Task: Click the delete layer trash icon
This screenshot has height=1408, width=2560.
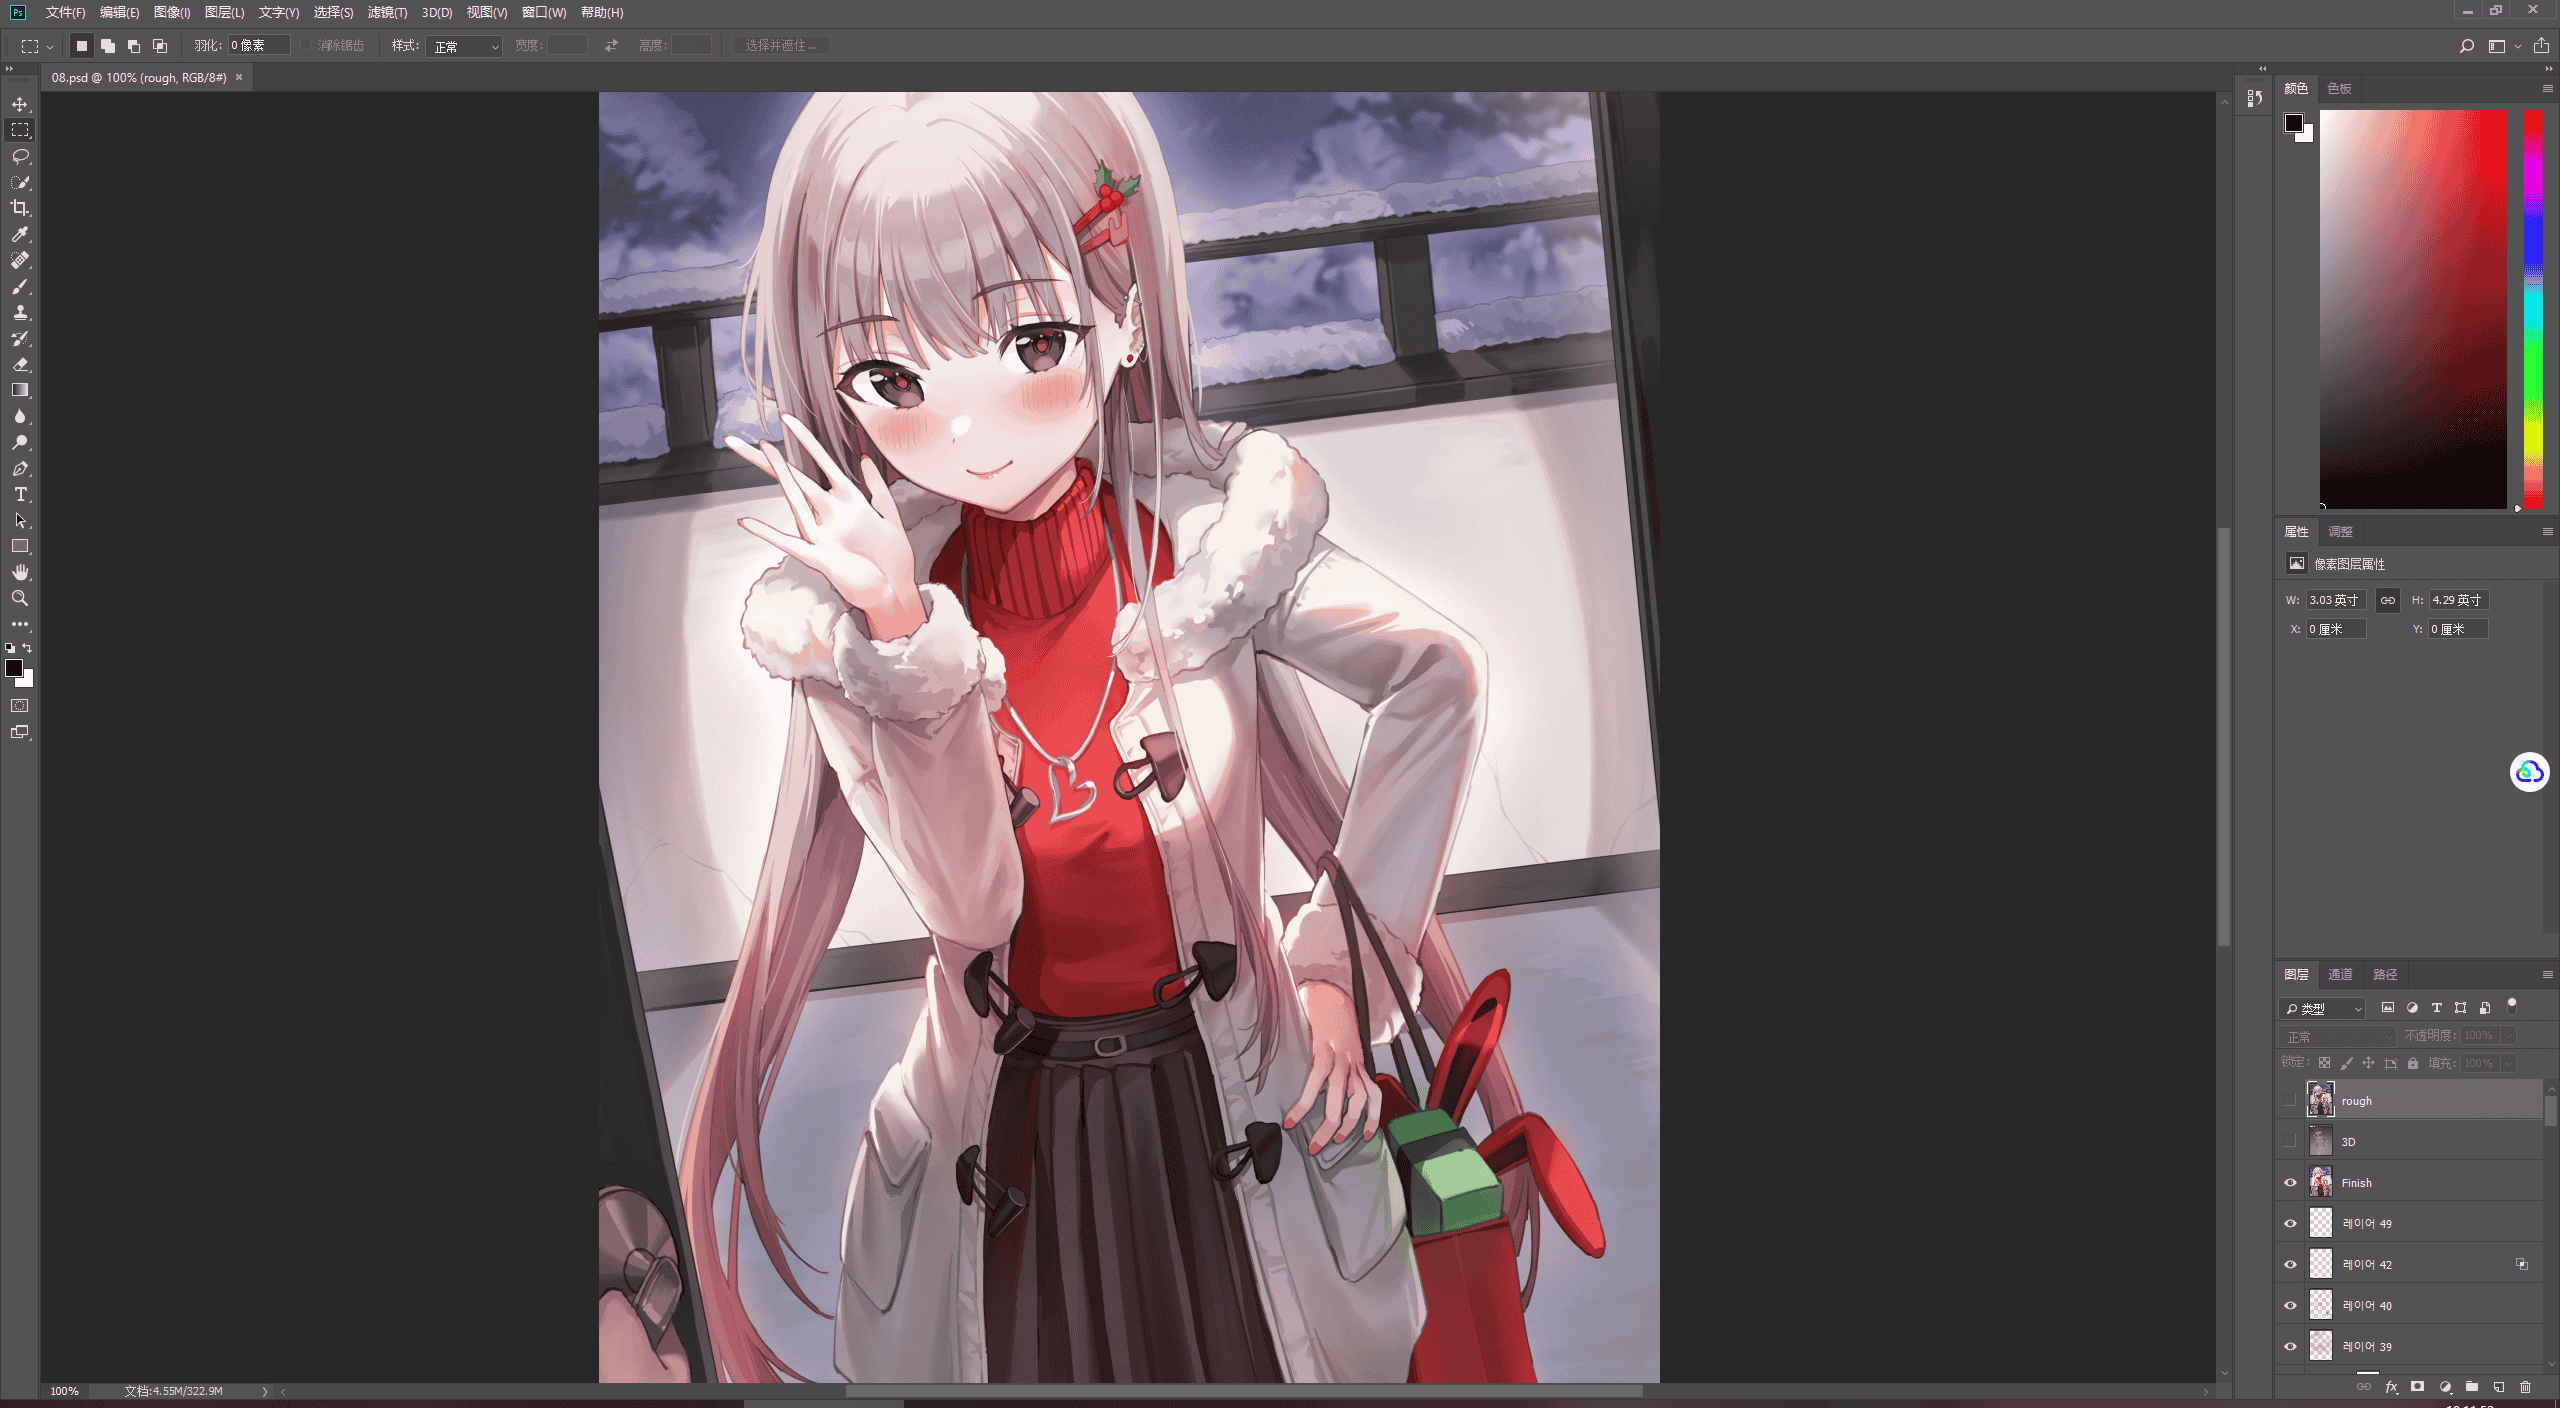Action: pyautogui.click(x=2525, y=1387)
